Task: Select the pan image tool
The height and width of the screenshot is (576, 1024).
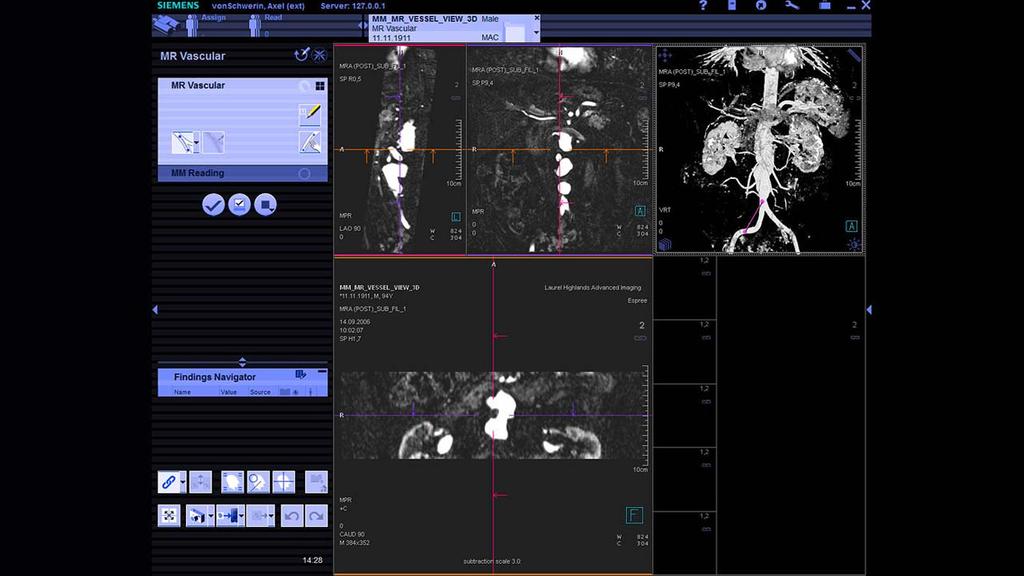Action: 200,481
